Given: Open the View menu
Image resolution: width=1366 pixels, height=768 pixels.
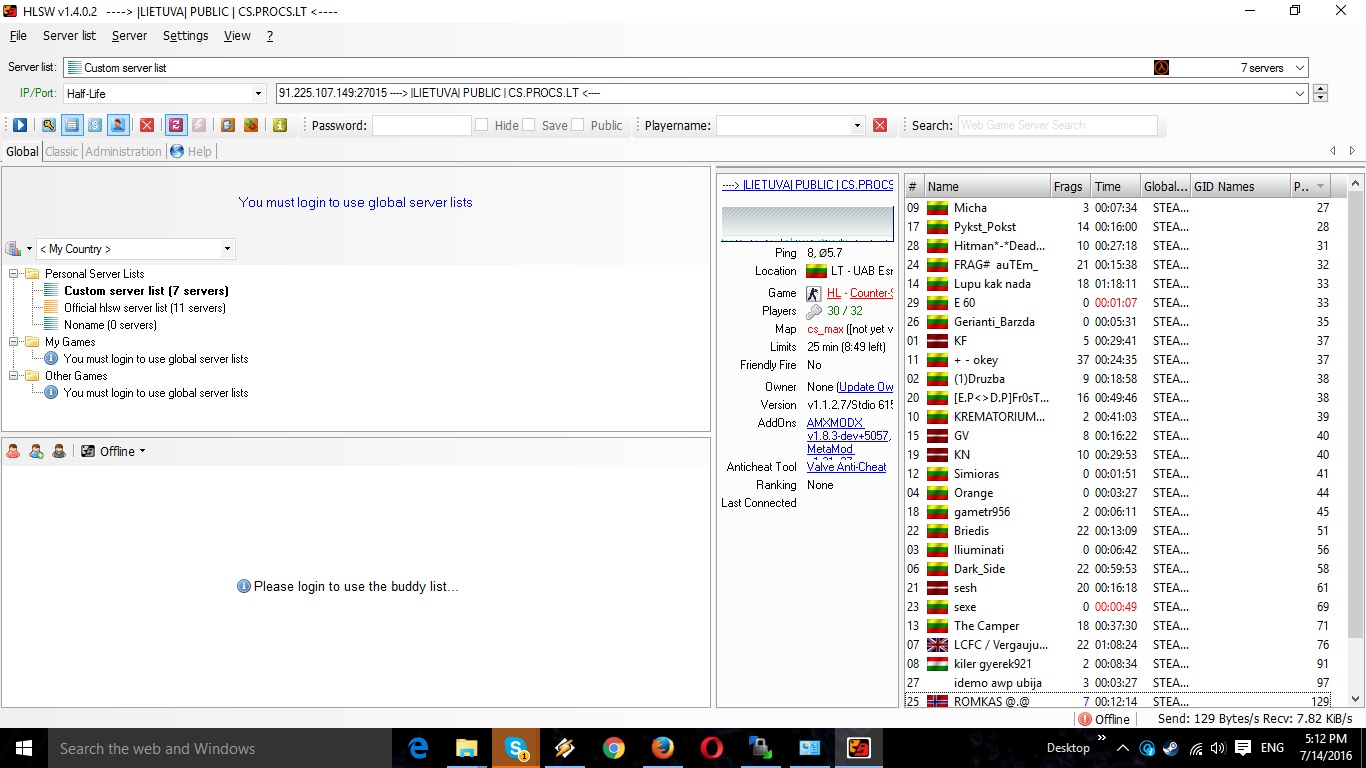Looking at the screenshot, I should (237, 36).
